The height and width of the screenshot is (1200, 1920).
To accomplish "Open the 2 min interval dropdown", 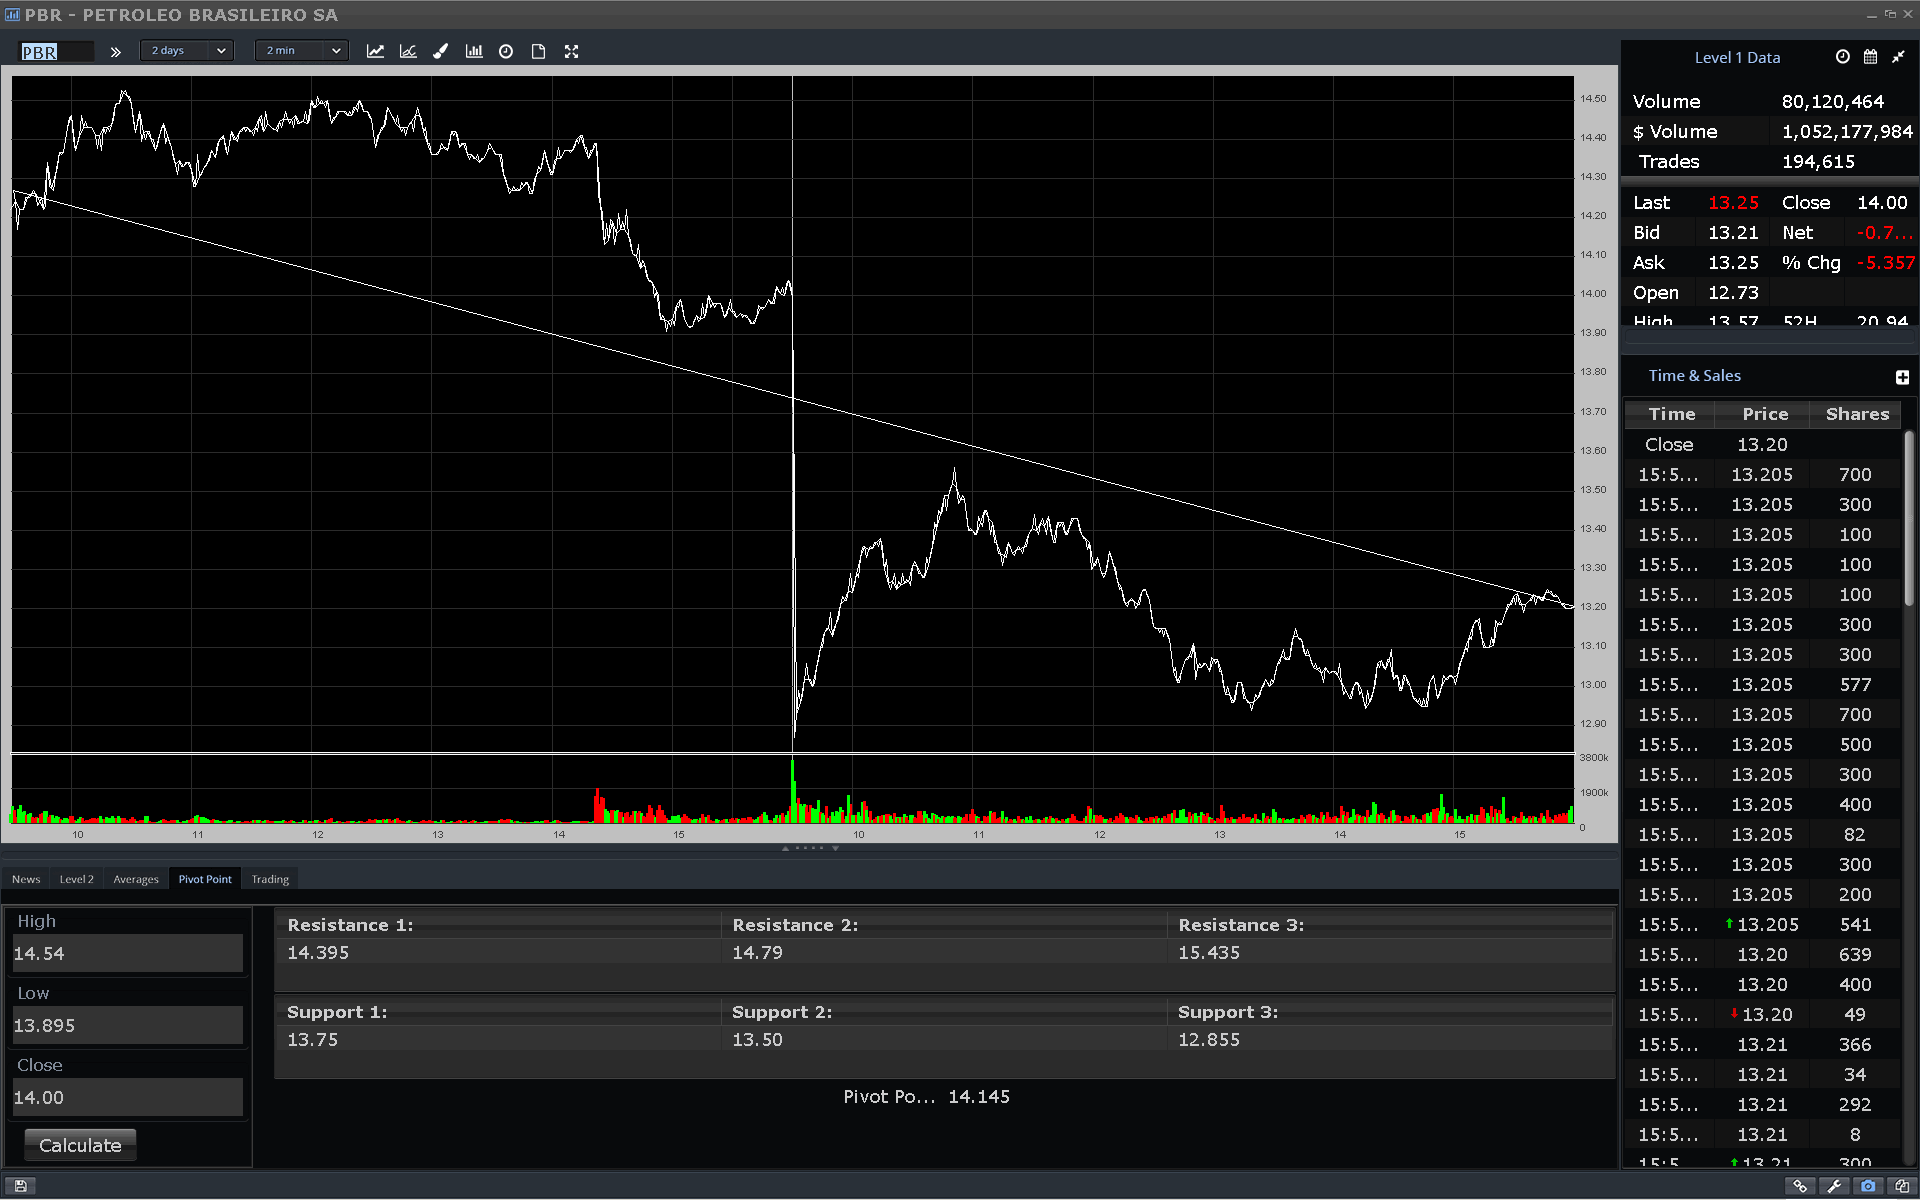I will pos(302,51).
